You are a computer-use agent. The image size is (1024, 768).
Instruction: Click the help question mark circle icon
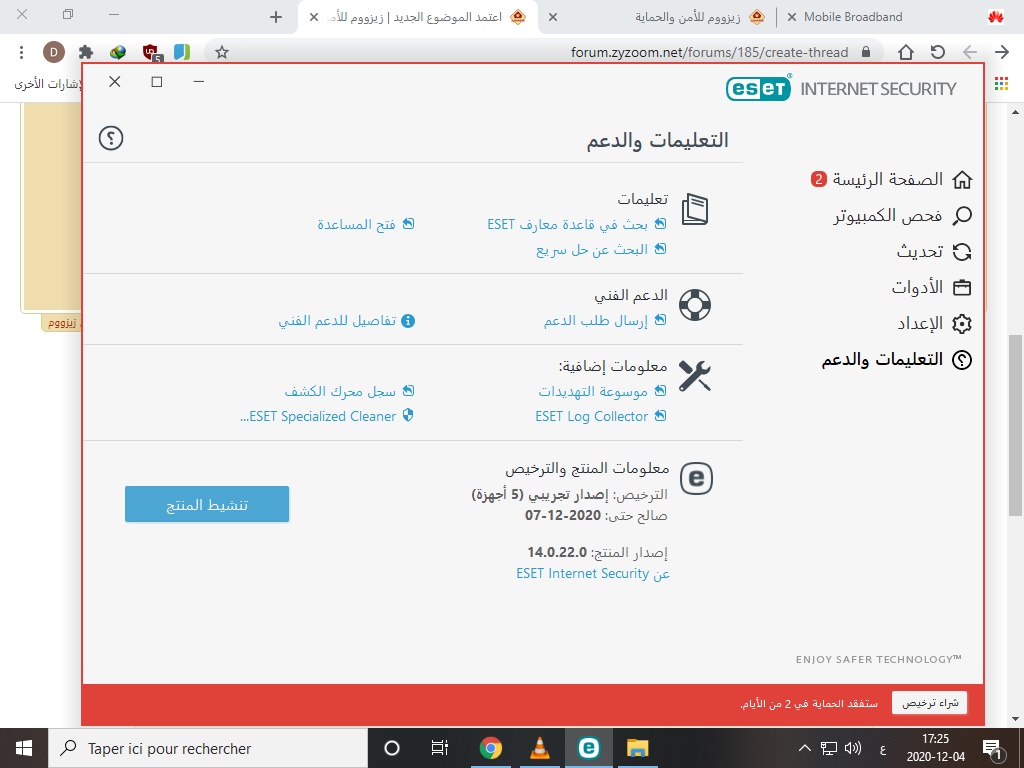(111, 138)
